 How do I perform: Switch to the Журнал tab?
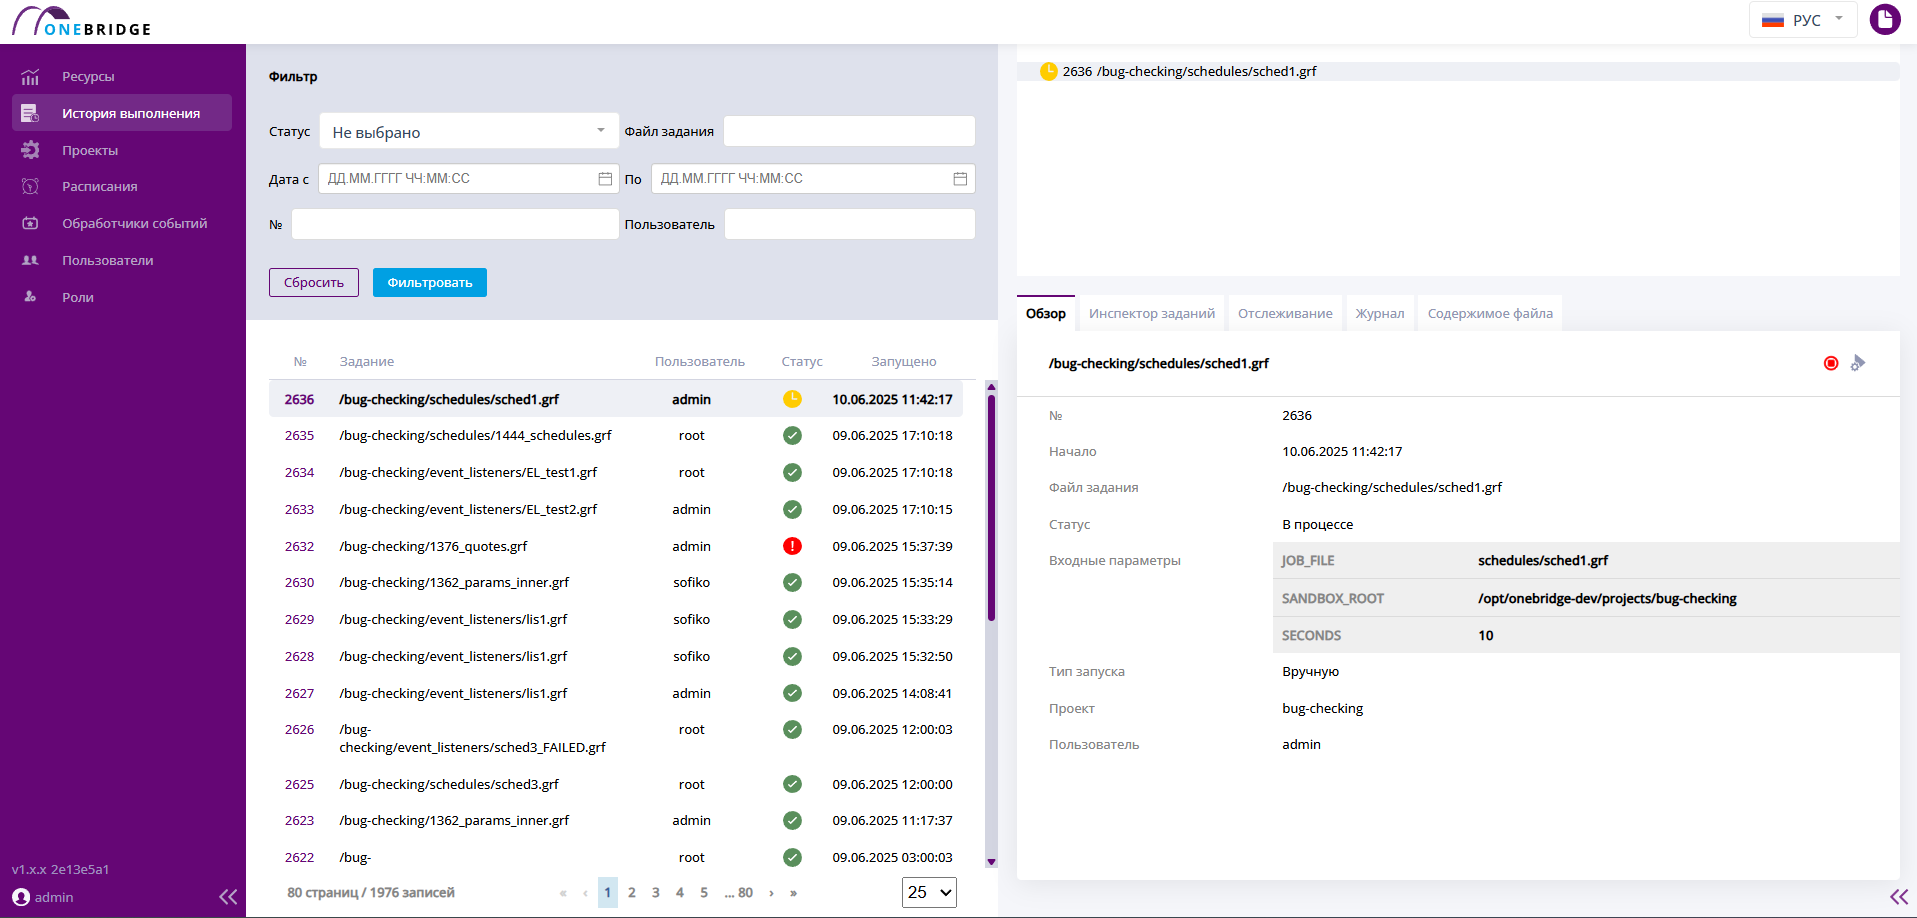[1380, 313]
